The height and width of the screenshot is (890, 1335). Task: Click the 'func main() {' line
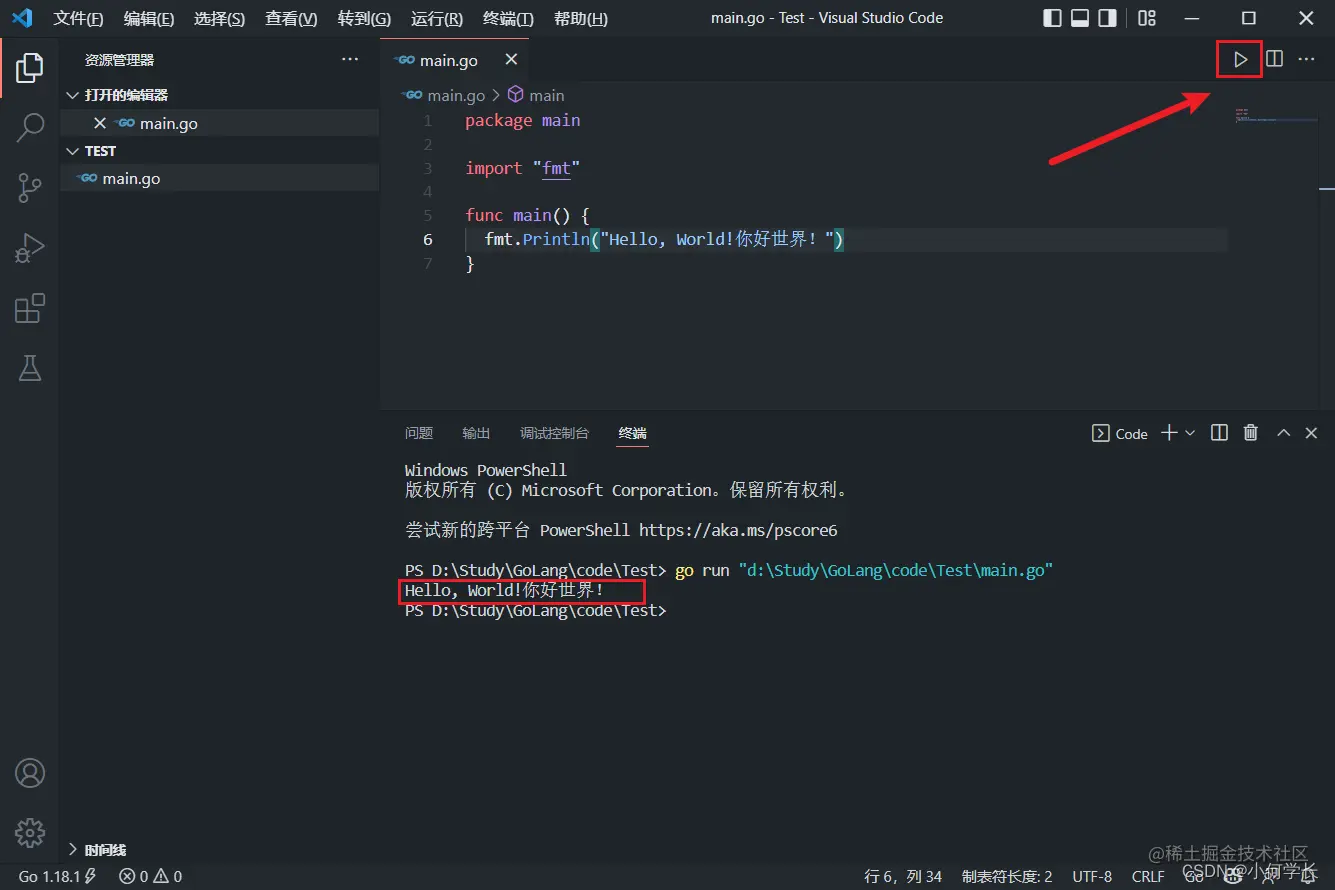528,215
